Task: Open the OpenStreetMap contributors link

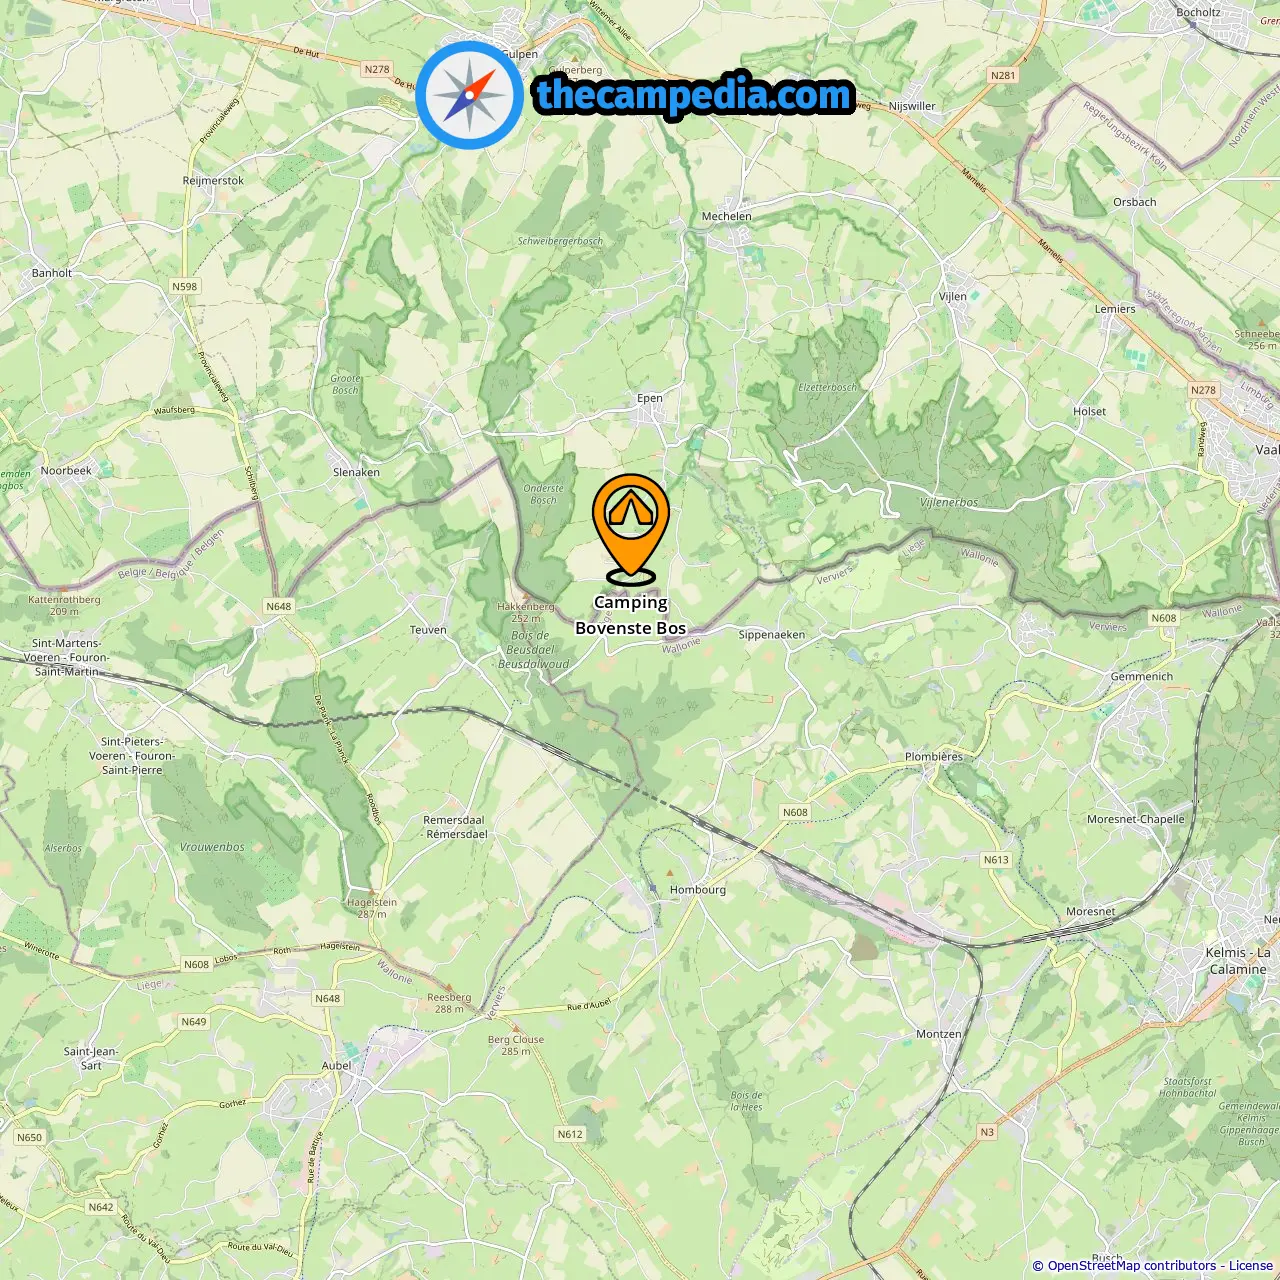Action: pos(1132,1266)
